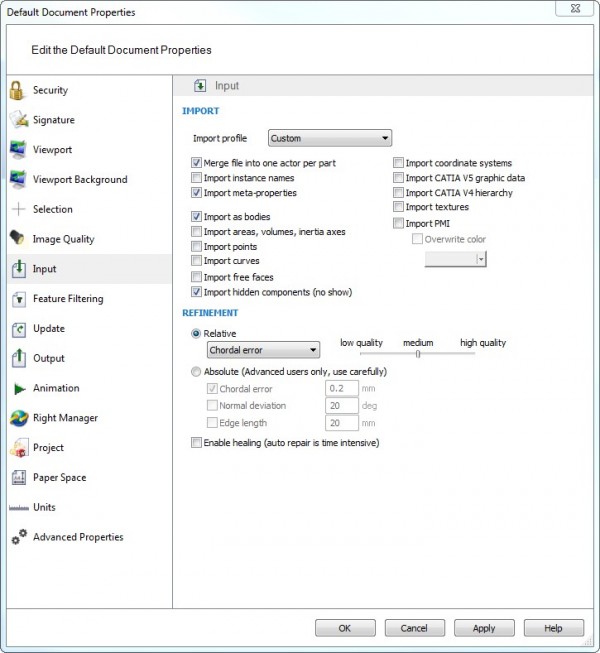Enable Import free faces checkbox

[x=196, y=277]
